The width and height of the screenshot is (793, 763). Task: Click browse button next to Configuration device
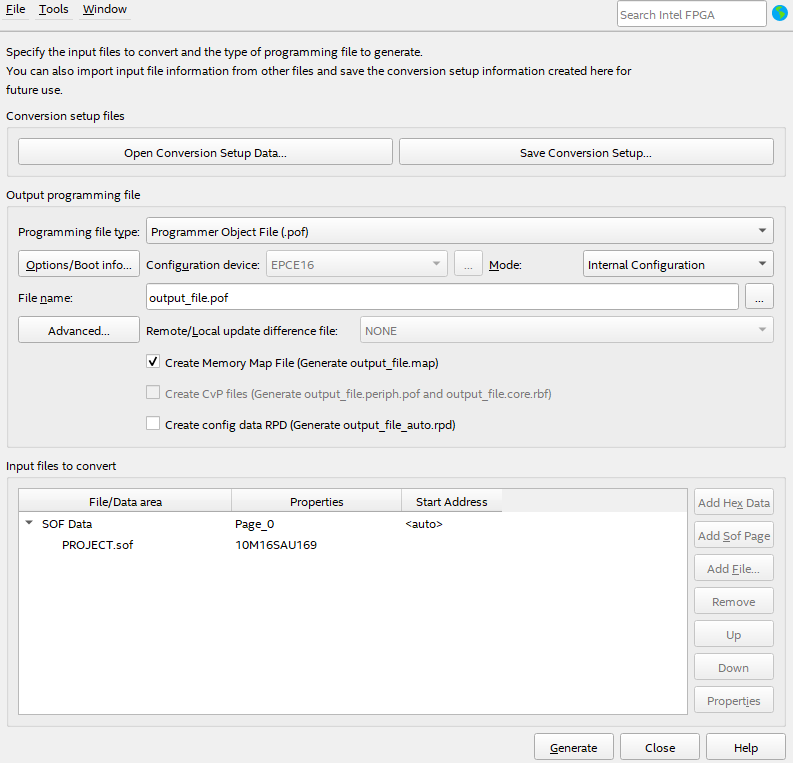pyautogui.click(x=468, y=264)
